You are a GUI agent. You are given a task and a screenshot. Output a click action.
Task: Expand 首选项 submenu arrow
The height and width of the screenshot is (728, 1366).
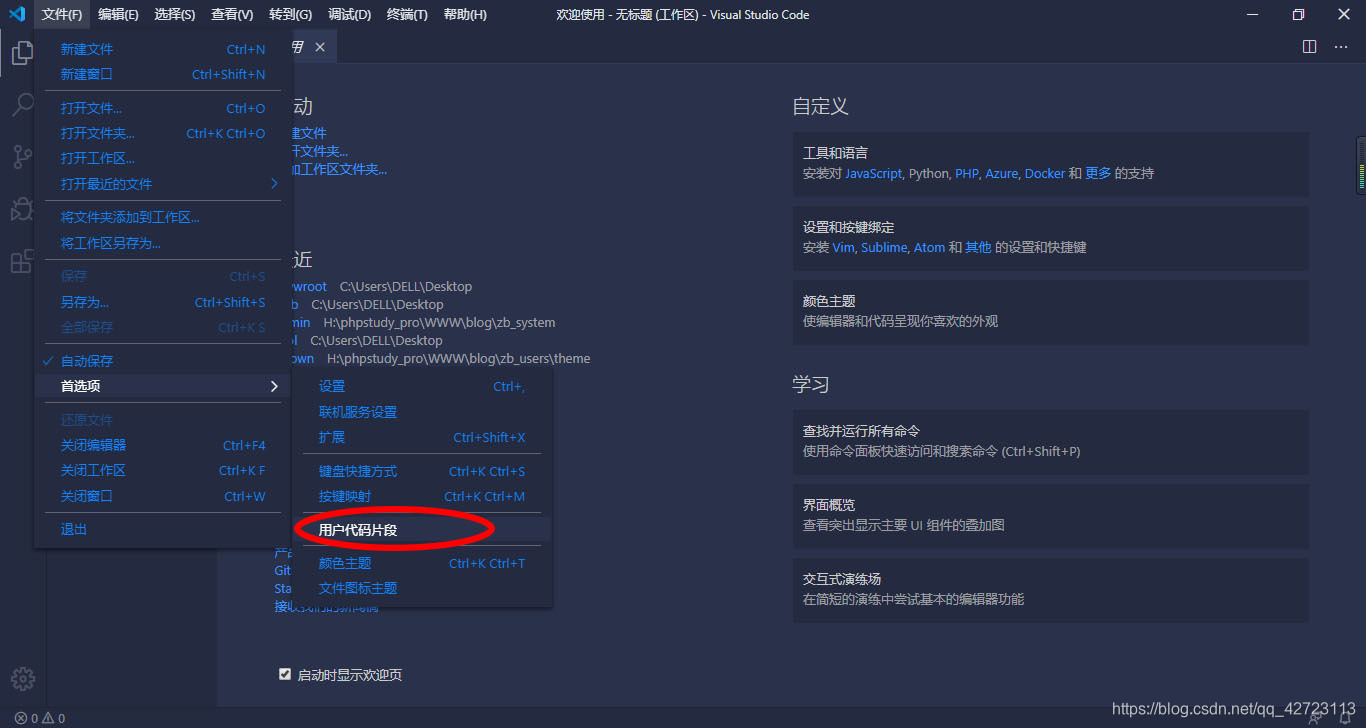[x=274, y=386]
